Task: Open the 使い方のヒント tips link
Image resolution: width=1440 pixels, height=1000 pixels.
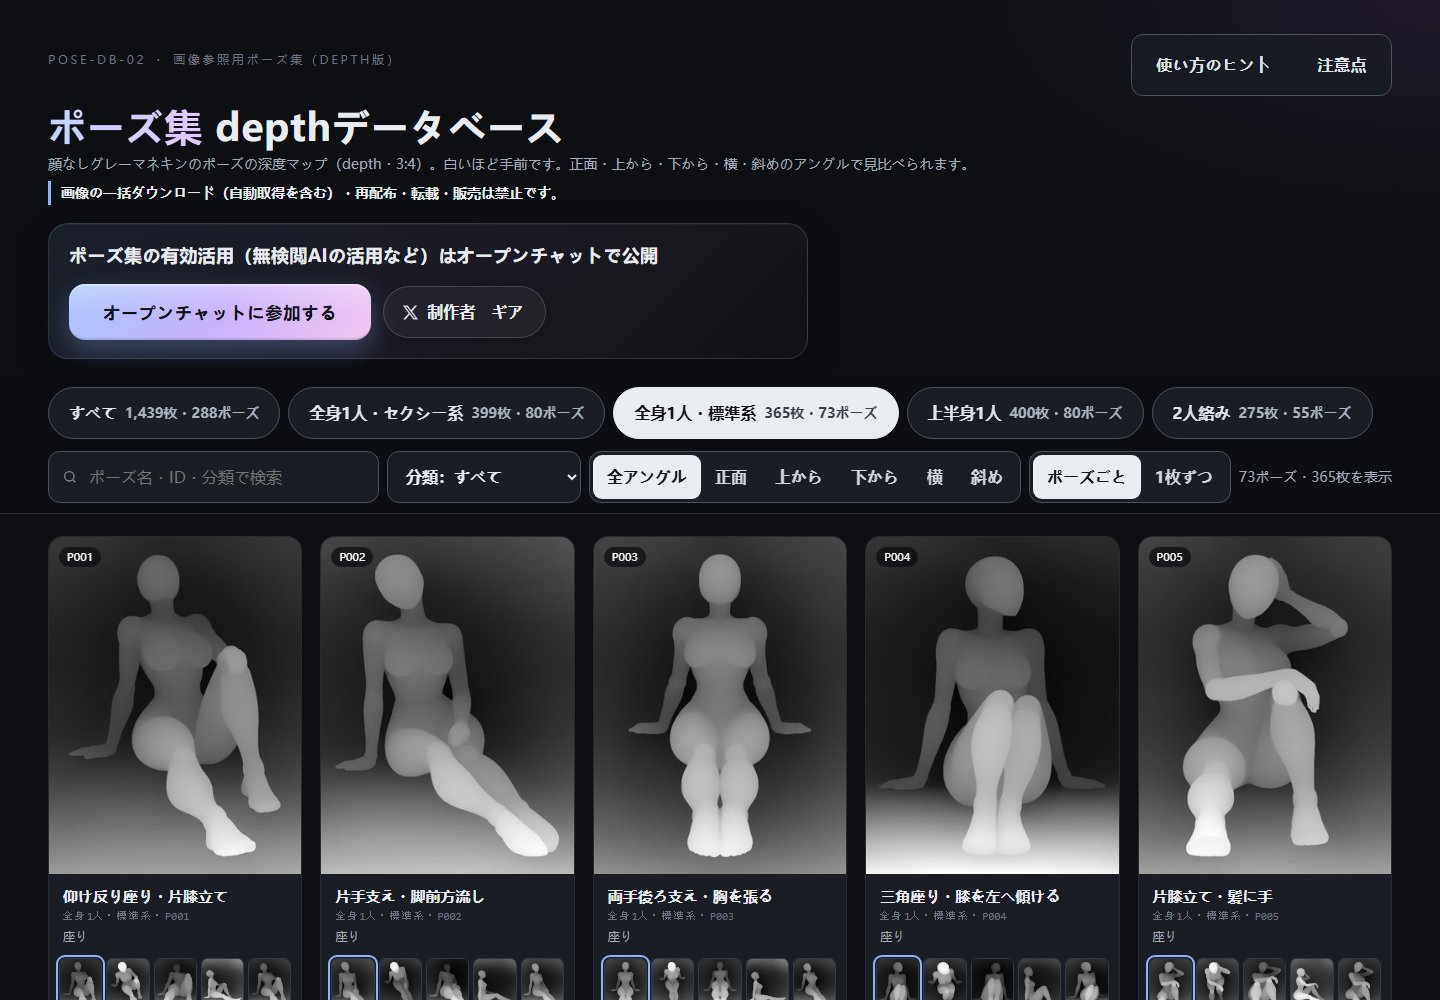Action: pos(1213,65)
